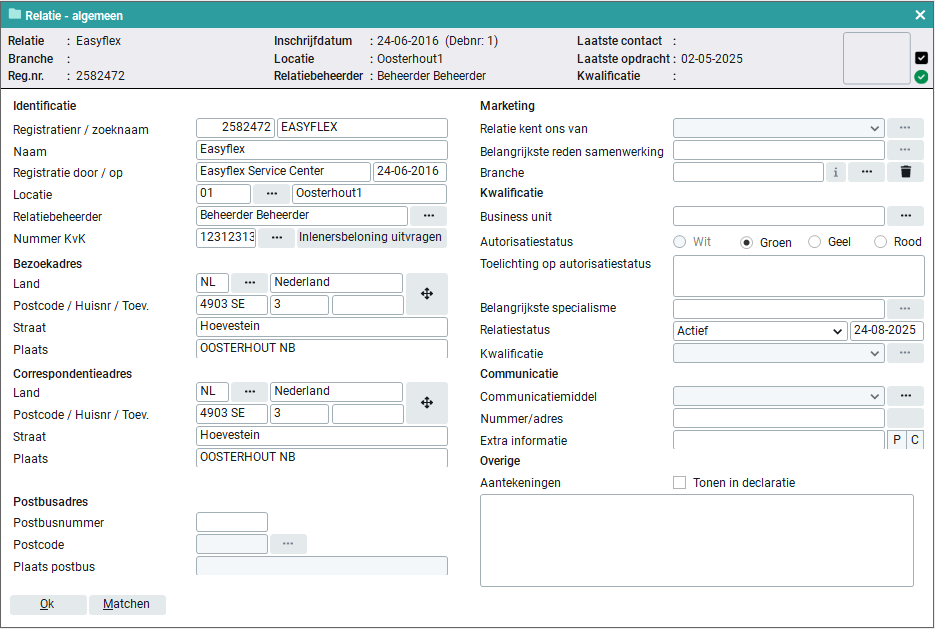Select the Rood autorisatiestatus radio button

(x=880, y=242)
